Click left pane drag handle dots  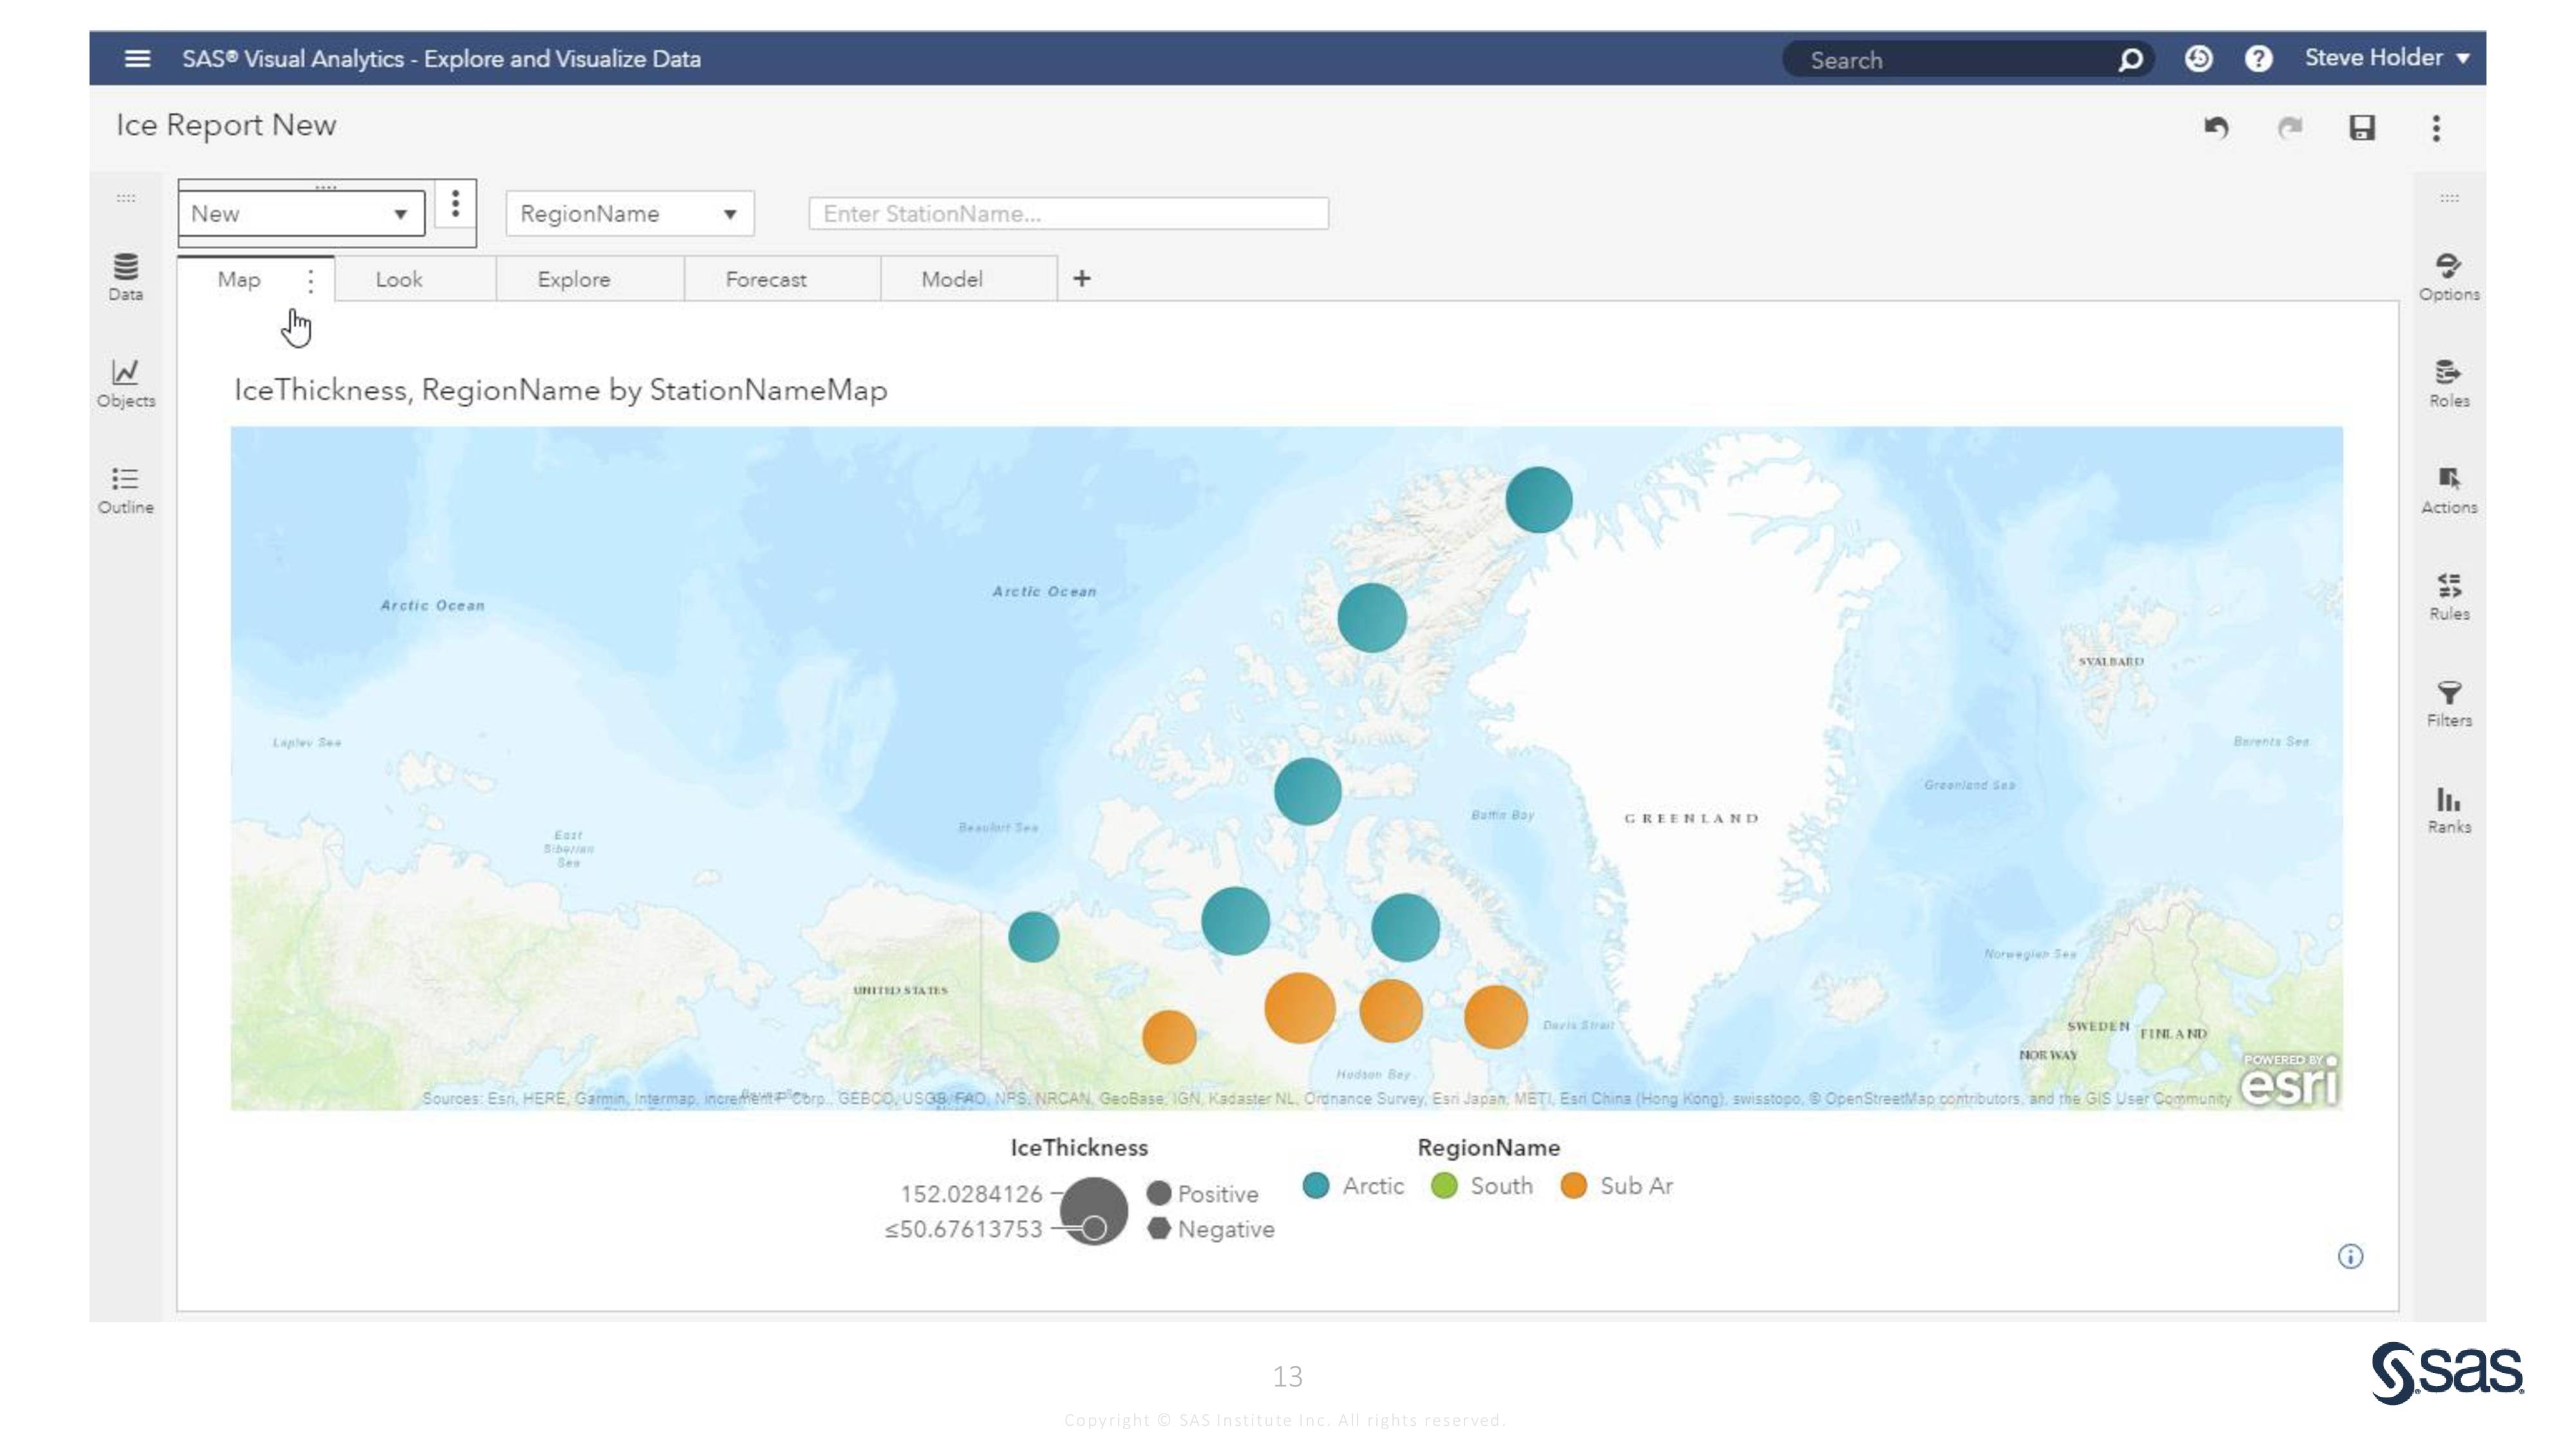click(126, 198)
